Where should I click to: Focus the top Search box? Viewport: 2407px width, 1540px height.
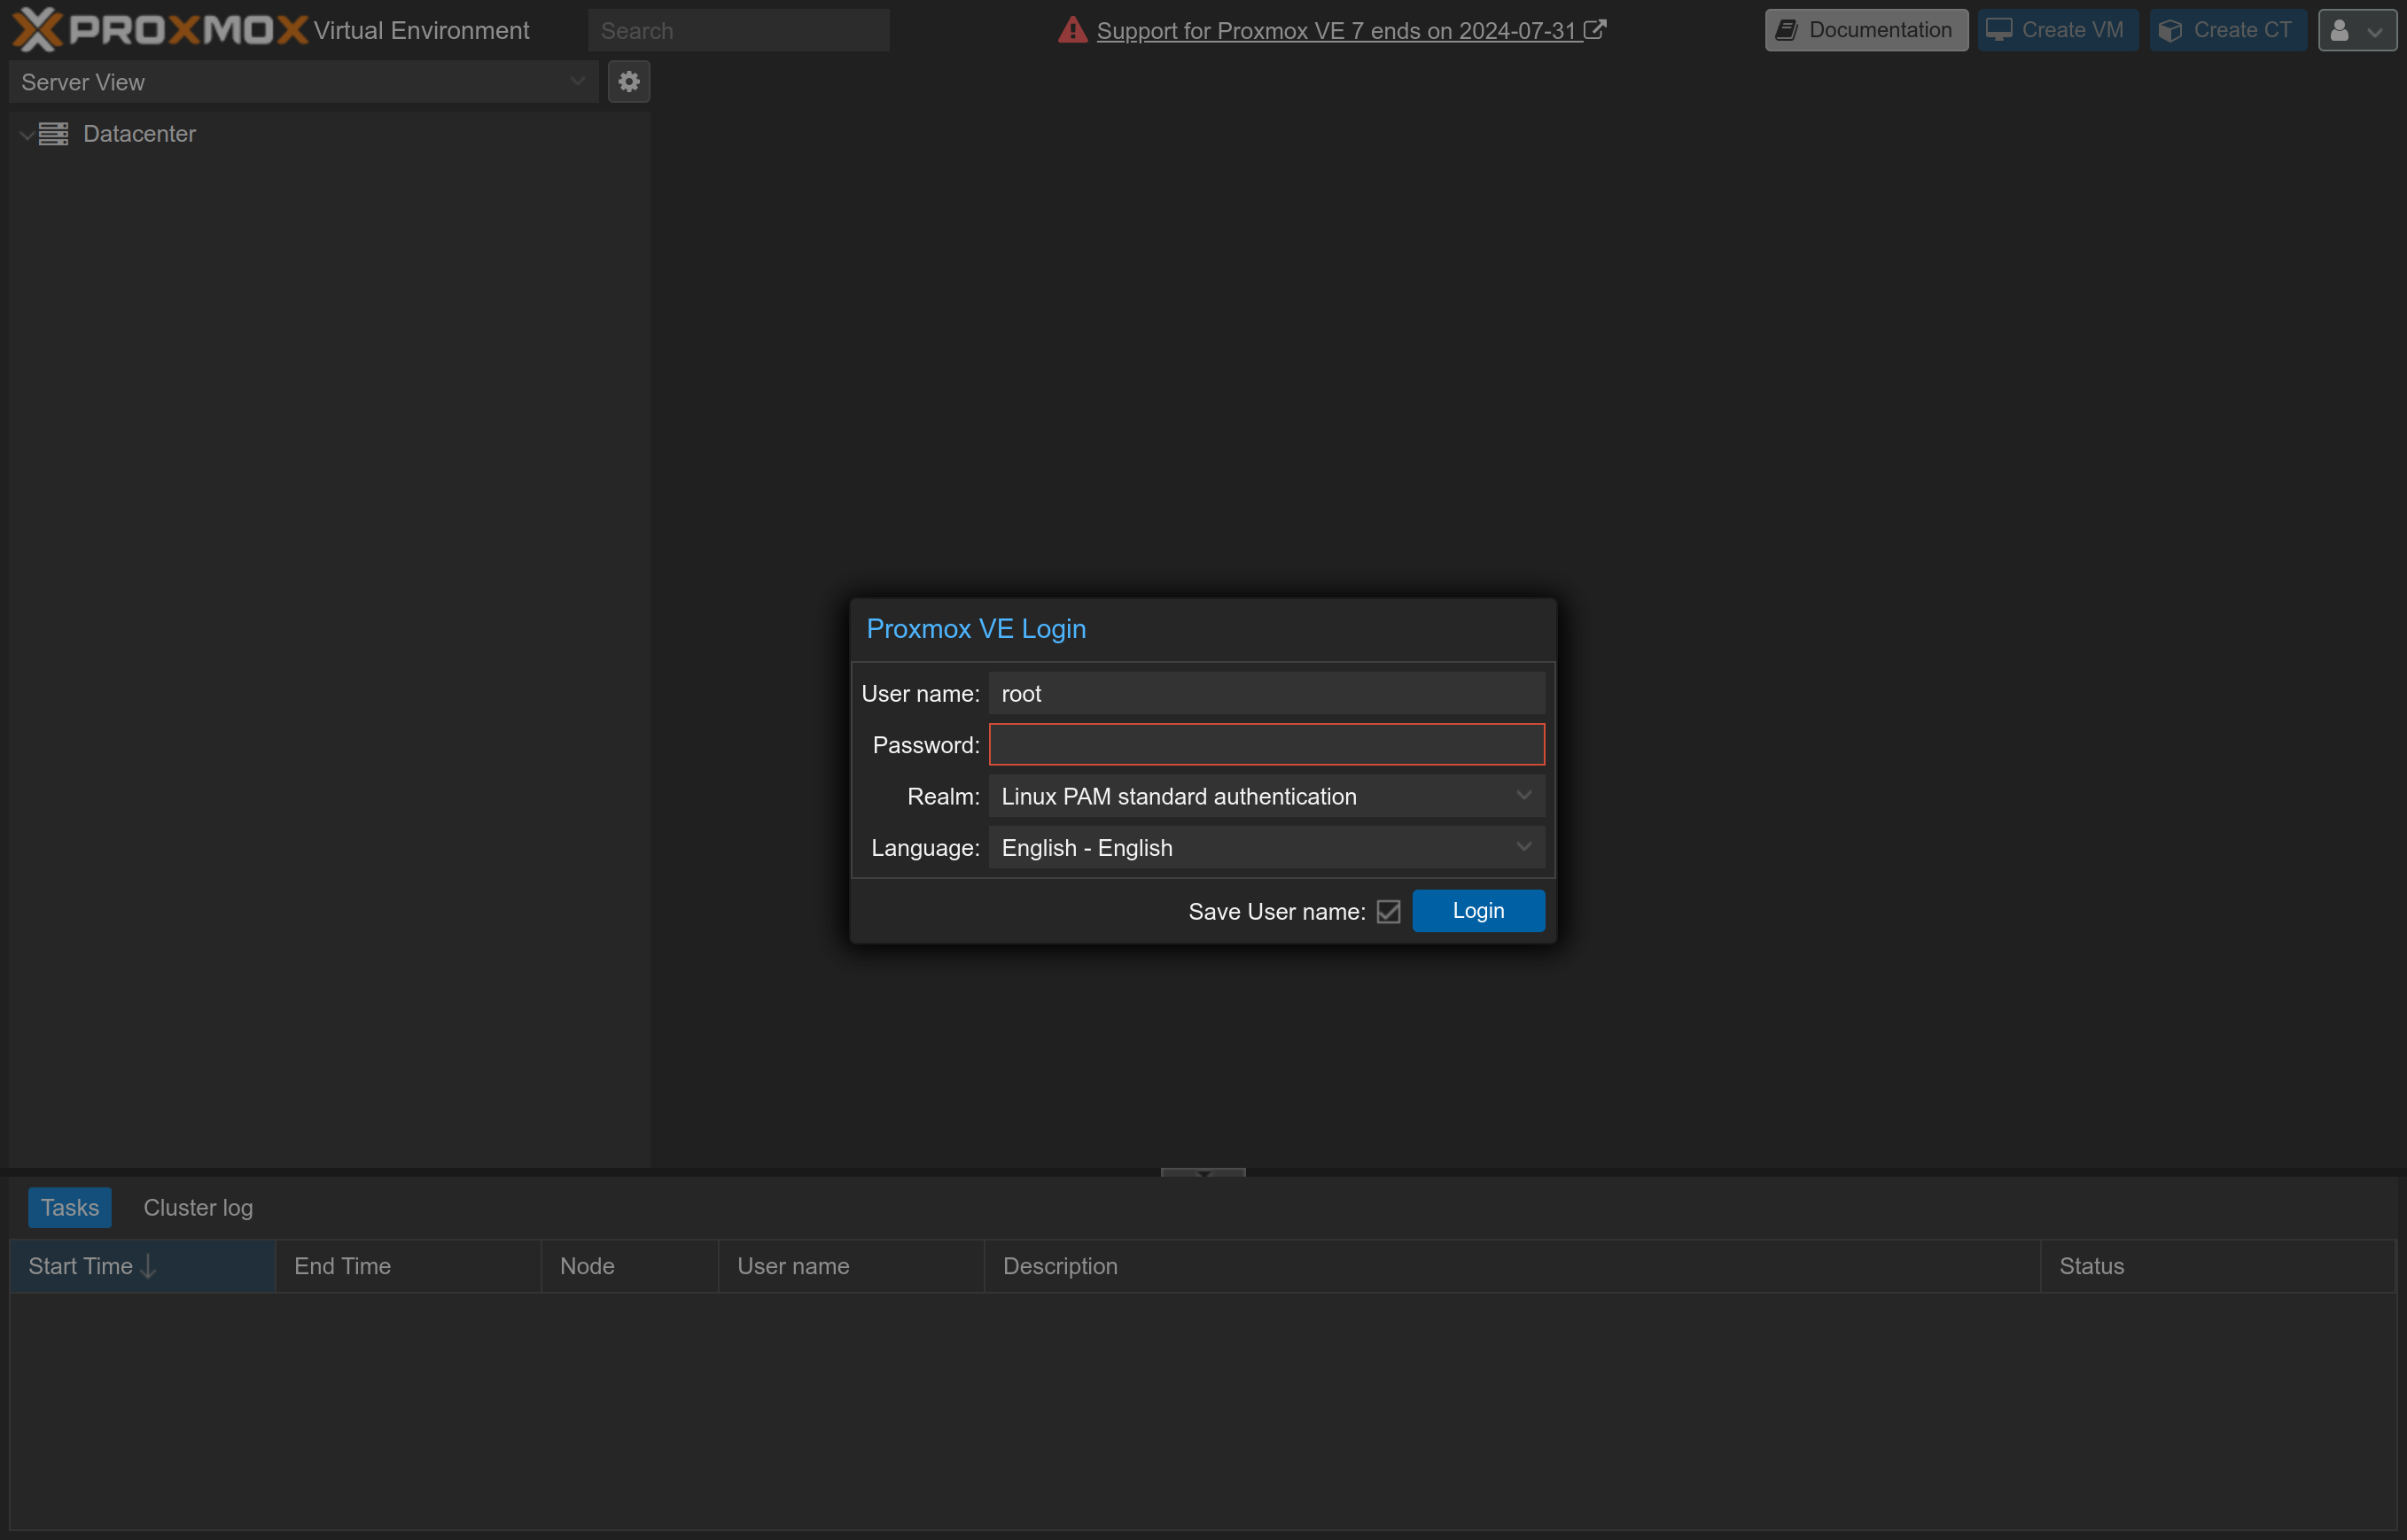(738, 30)
